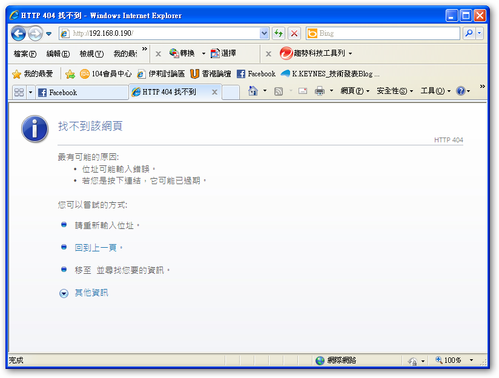Open the Home button dropdown arrow
The width and height of the screenshot is (499, 378).
[x=265, y=91]
